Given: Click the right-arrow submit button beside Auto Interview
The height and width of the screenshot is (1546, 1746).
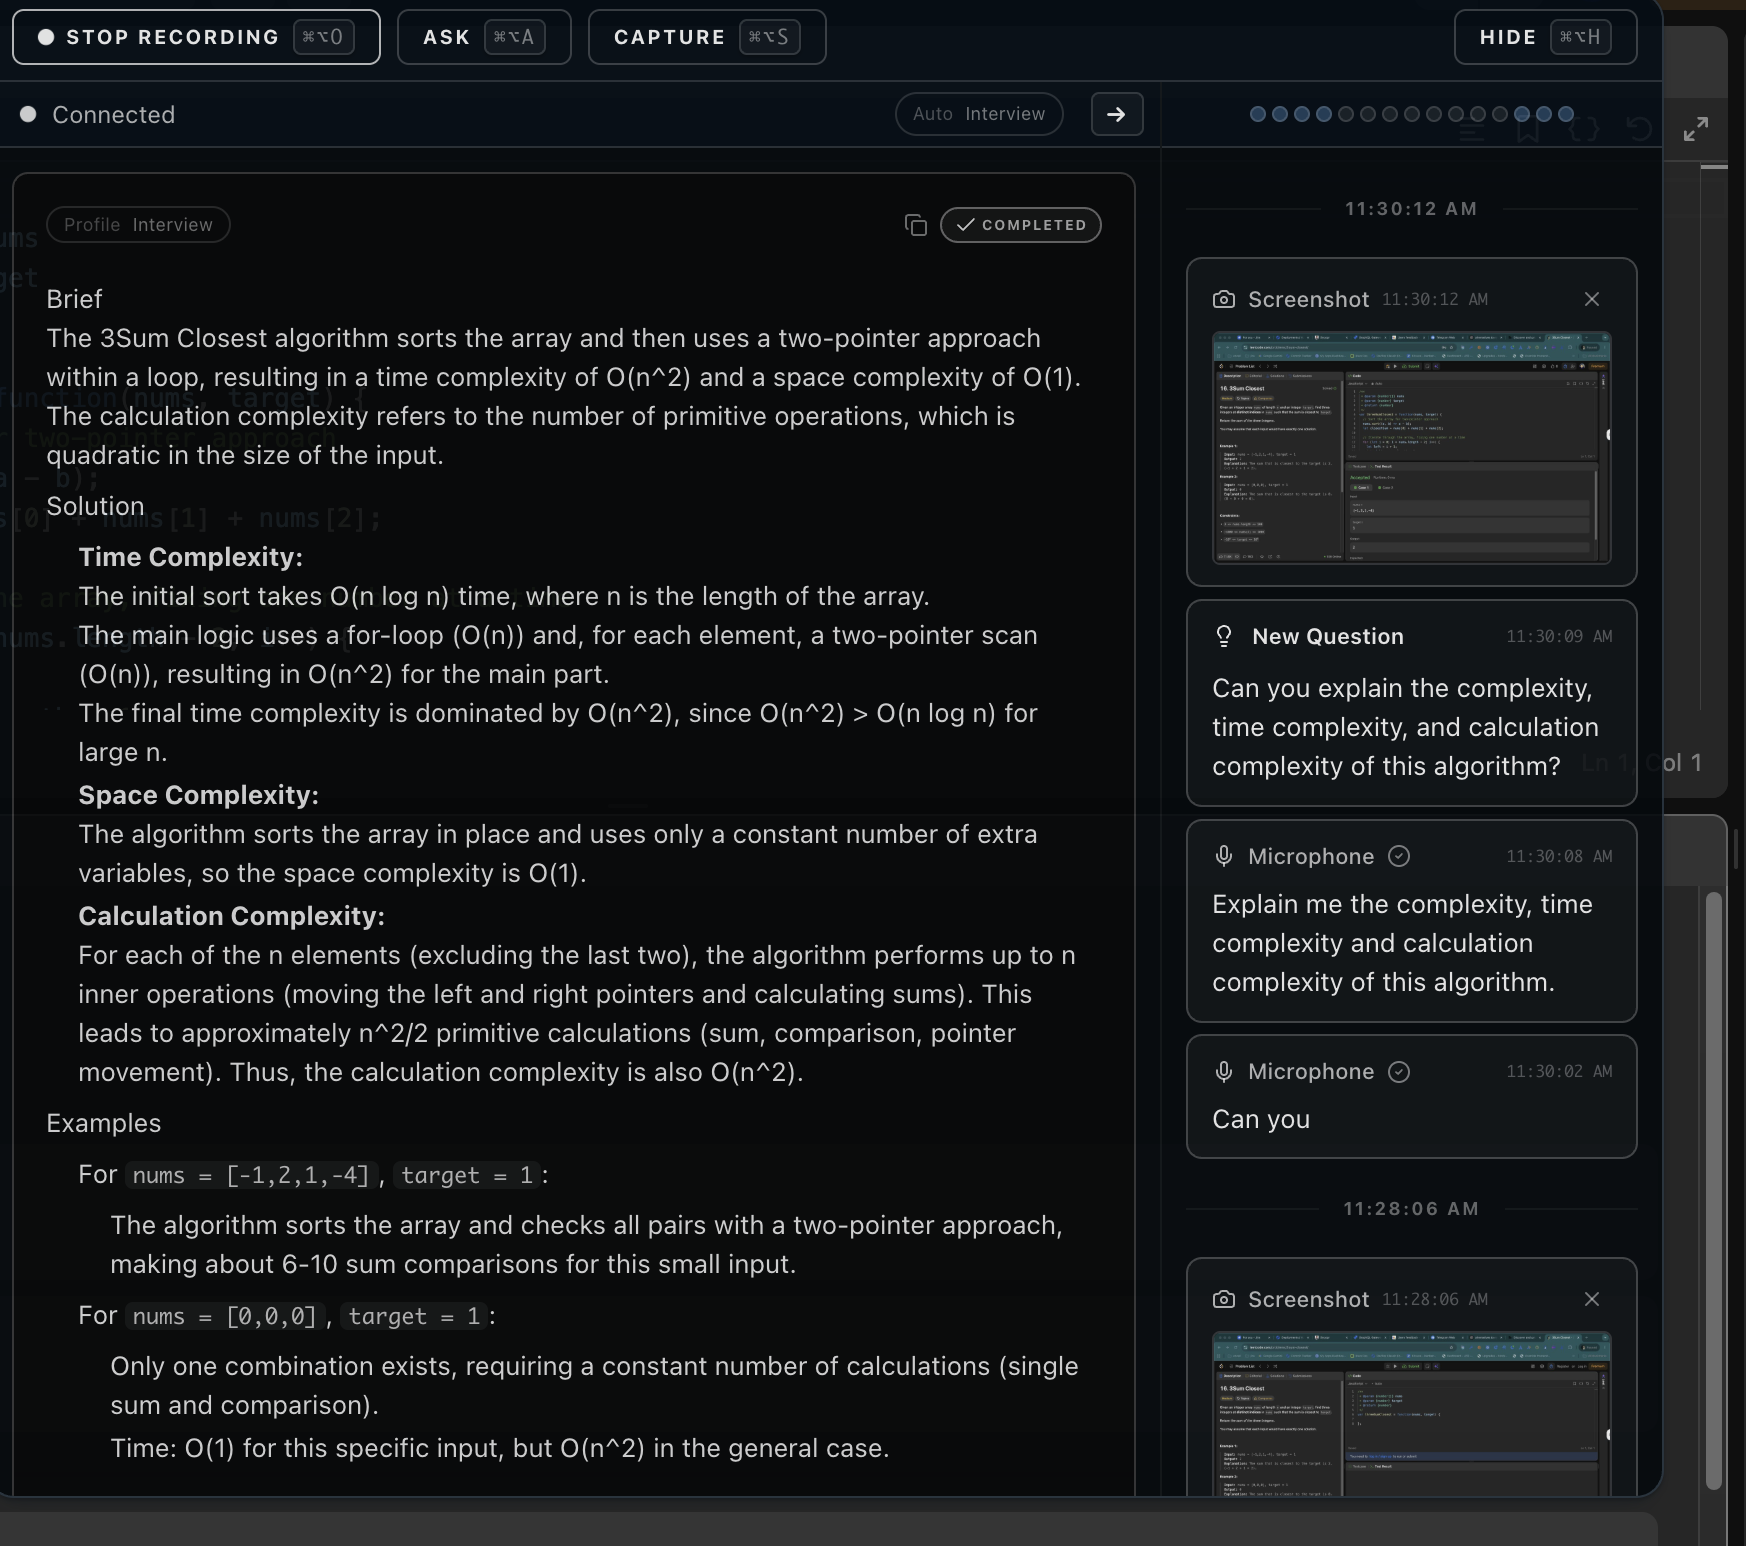Looking at the screenshot, I should tap(1116, 114).
